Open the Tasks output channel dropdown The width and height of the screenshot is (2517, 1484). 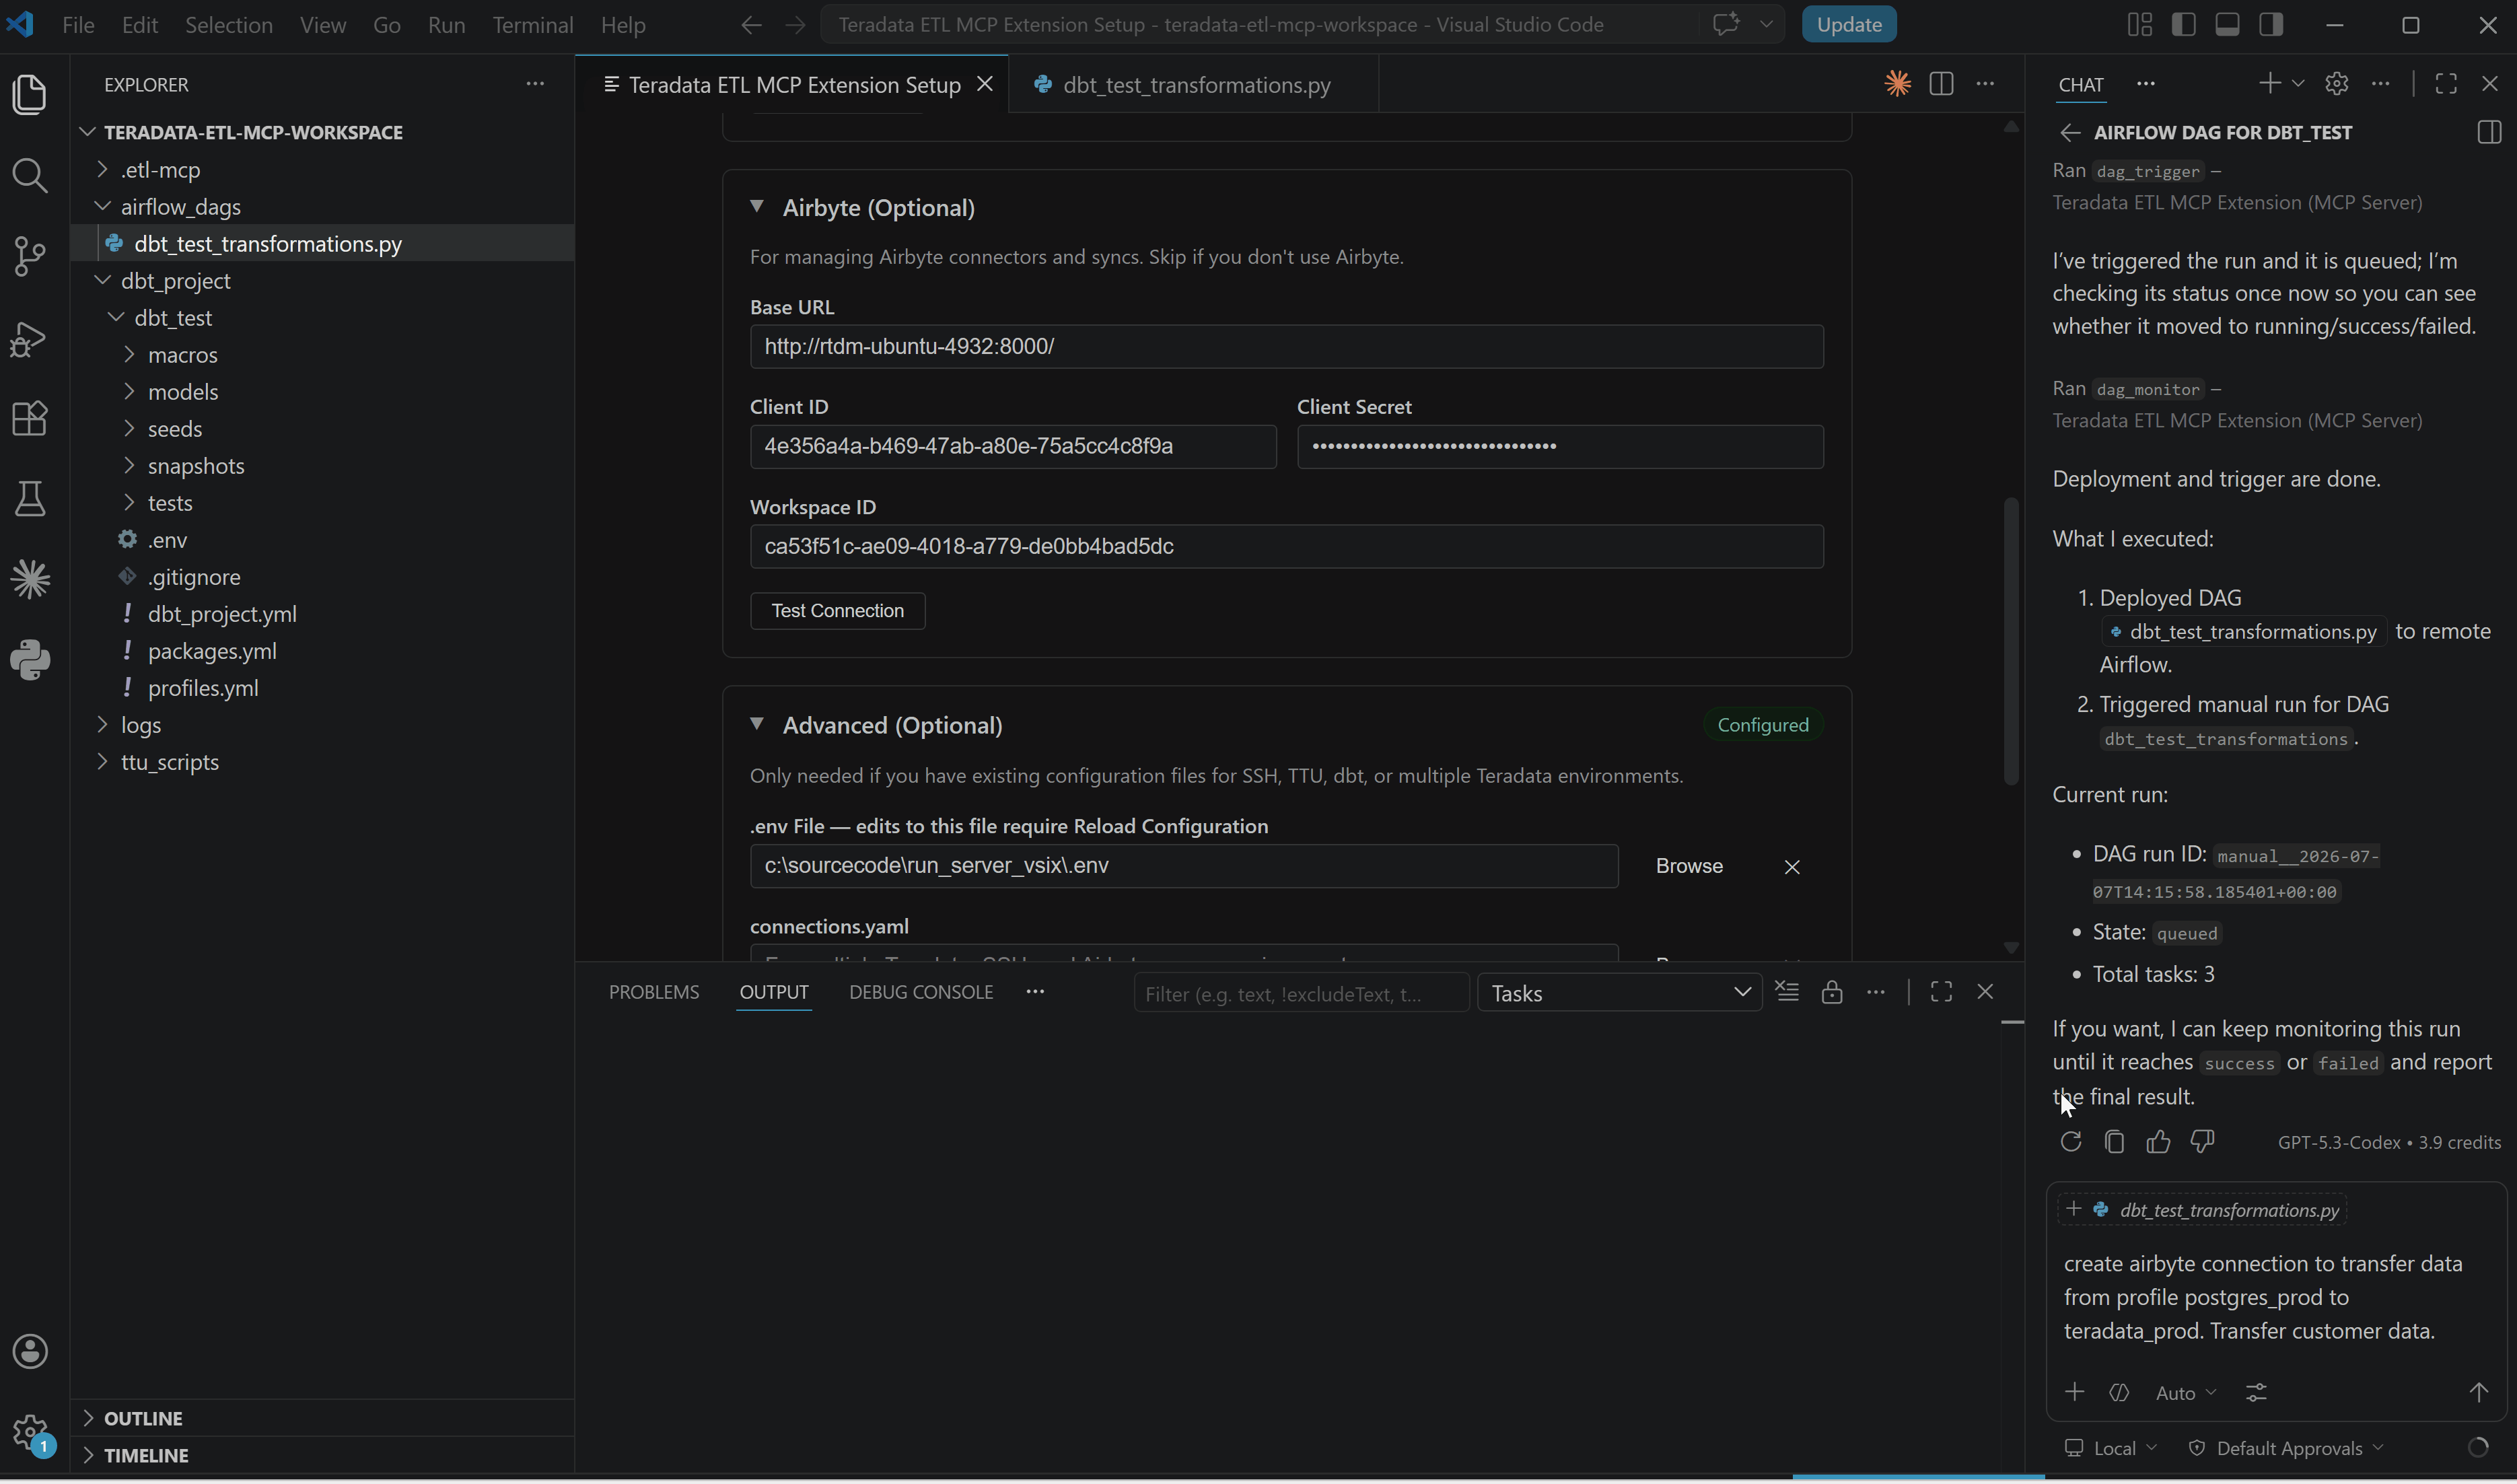1619,994
